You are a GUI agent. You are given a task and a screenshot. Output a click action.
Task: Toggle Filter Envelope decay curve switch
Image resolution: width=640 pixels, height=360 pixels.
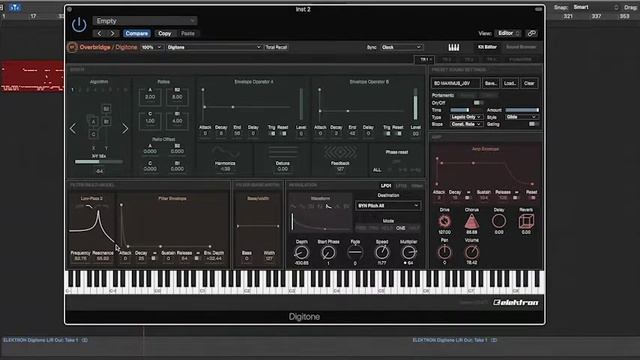[154, 258]
